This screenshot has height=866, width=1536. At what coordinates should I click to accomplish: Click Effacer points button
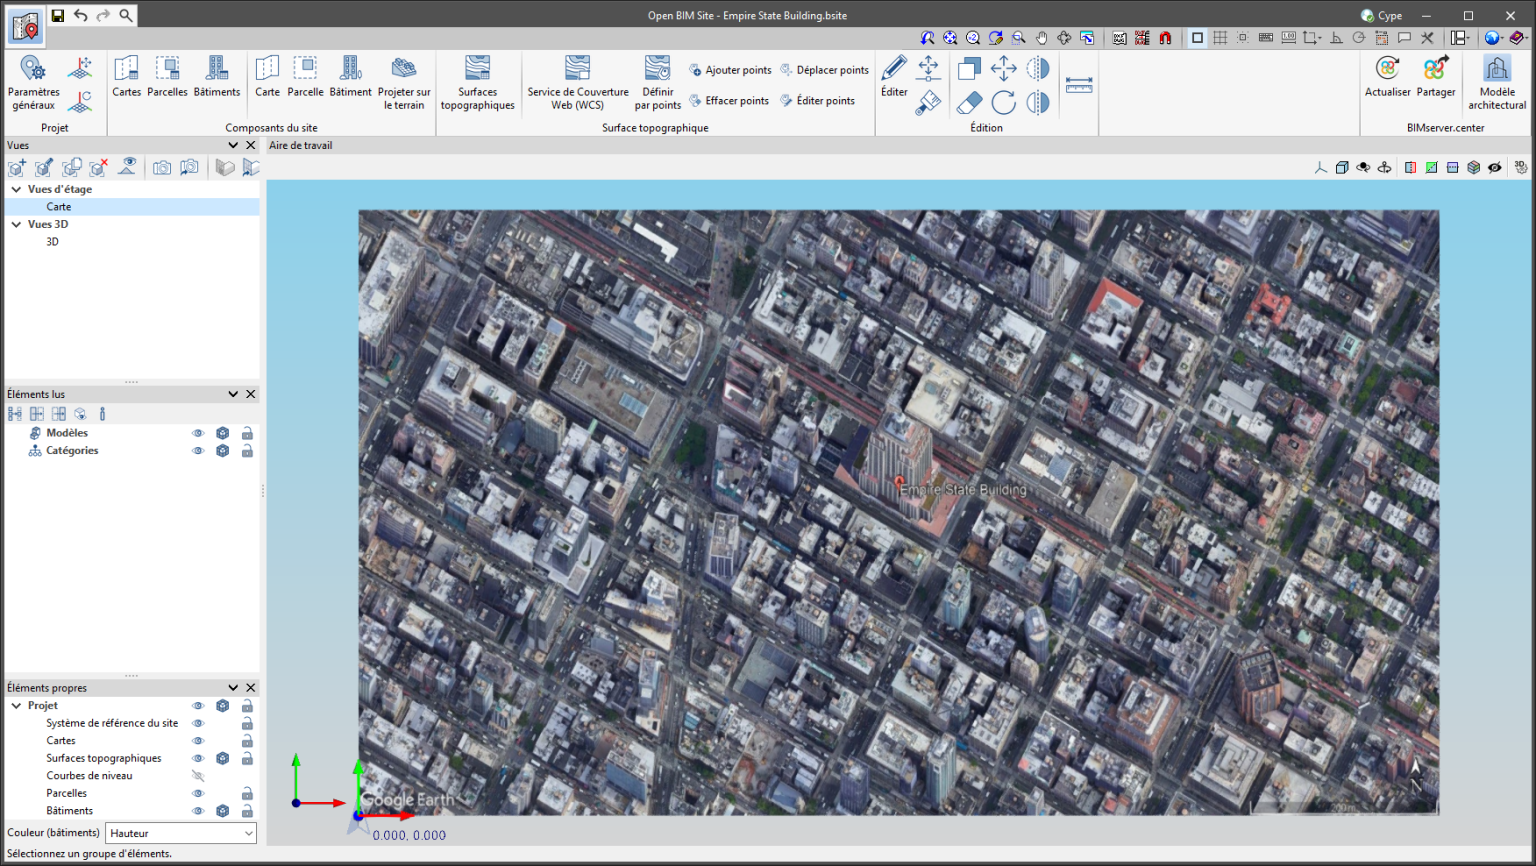coord(729,101)
